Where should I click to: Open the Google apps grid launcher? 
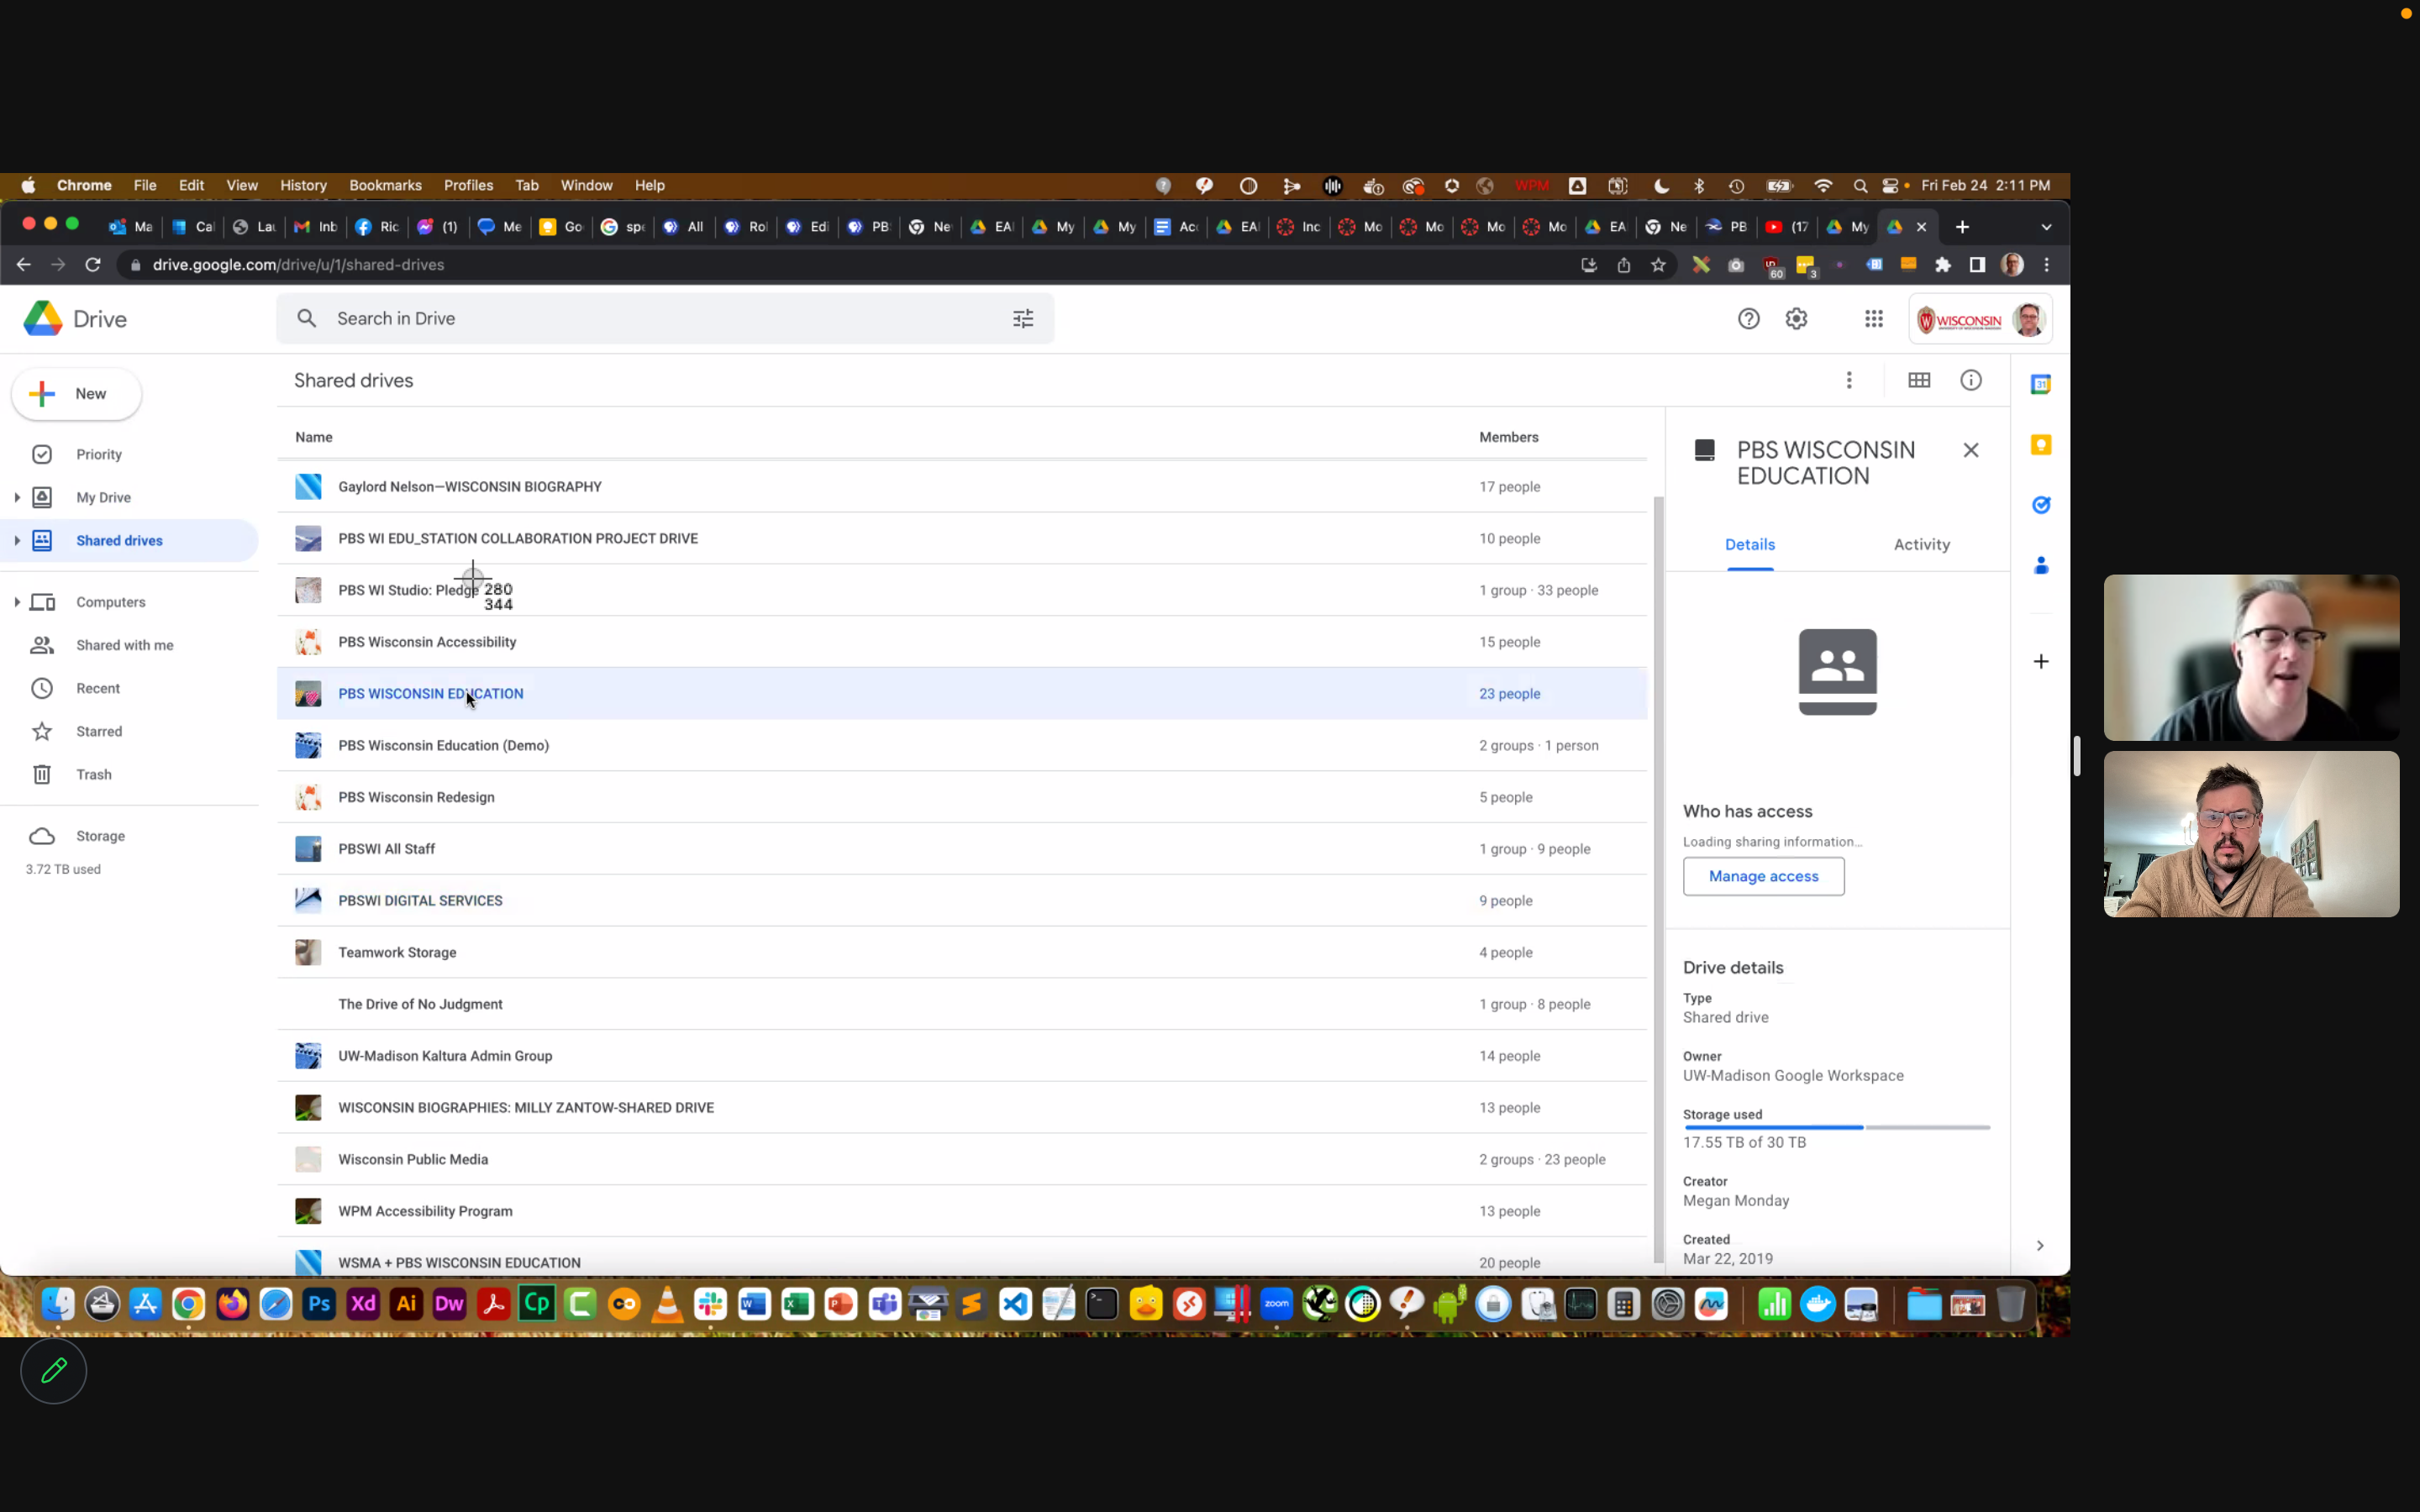1873,318
